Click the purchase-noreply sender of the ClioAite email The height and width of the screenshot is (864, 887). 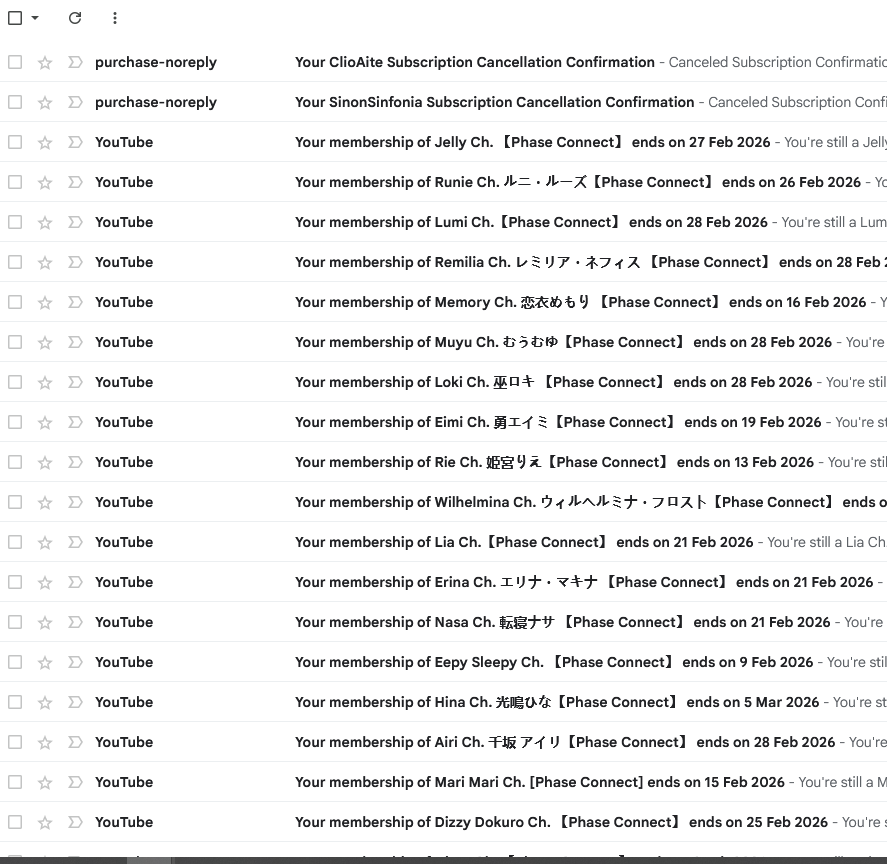click(156, 62)
